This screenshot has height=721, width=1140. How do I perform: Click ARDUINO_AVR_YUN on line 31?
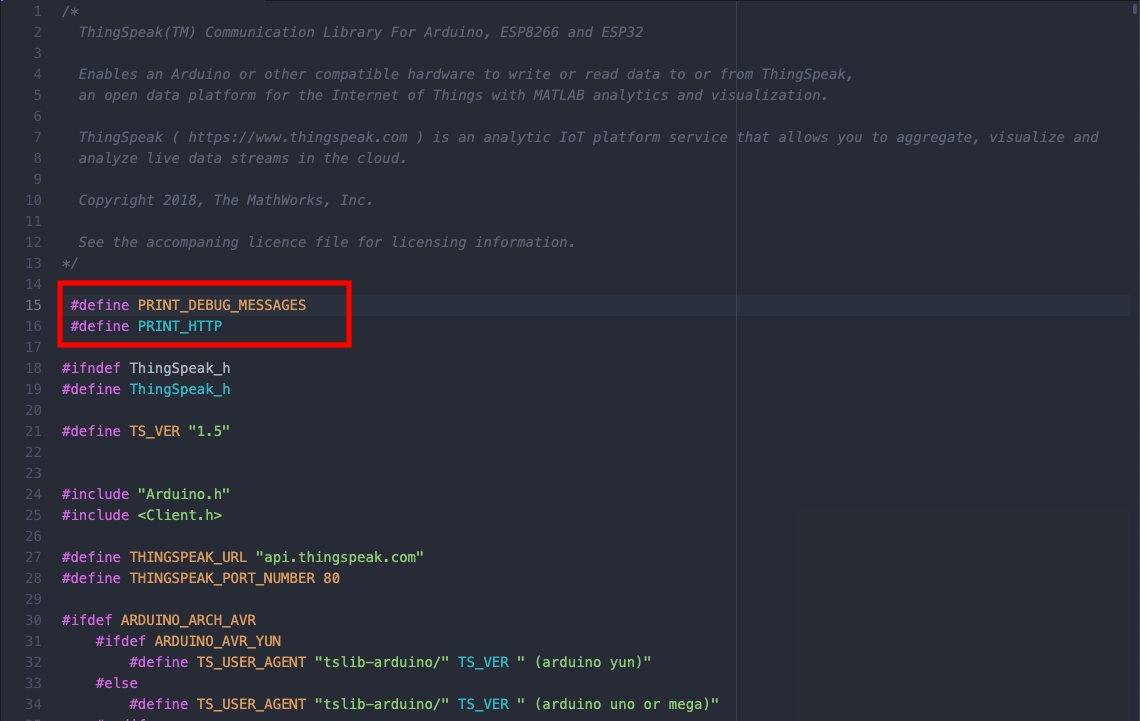click(217, 641)
